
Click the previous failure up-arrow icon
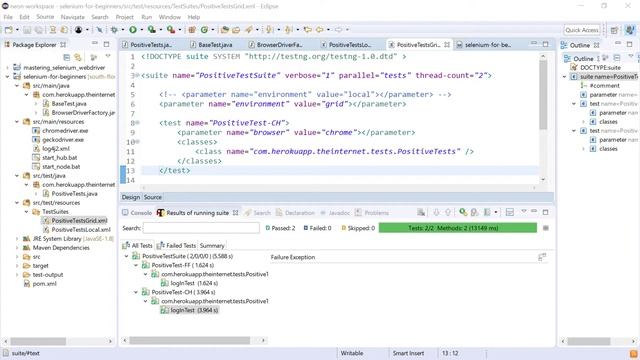coord(448,212)
